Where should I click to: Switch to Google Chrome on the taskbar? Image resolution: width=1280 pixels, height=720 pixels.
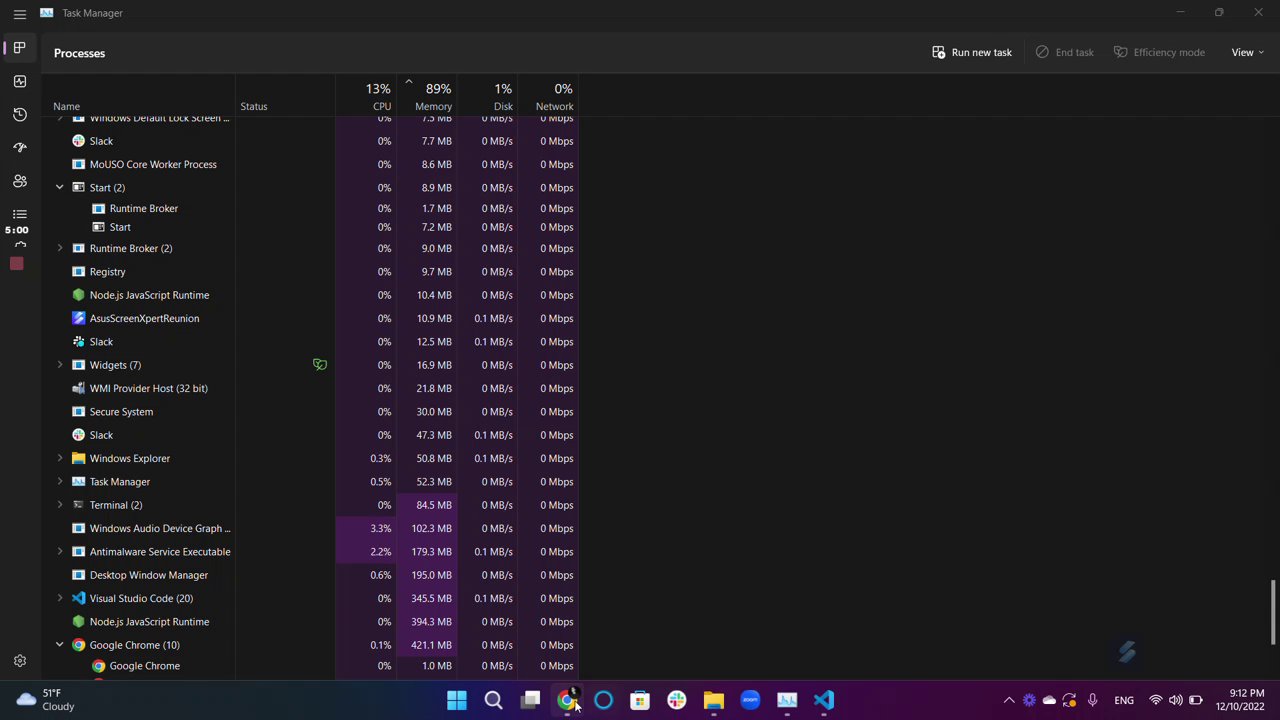click(567, 700)
